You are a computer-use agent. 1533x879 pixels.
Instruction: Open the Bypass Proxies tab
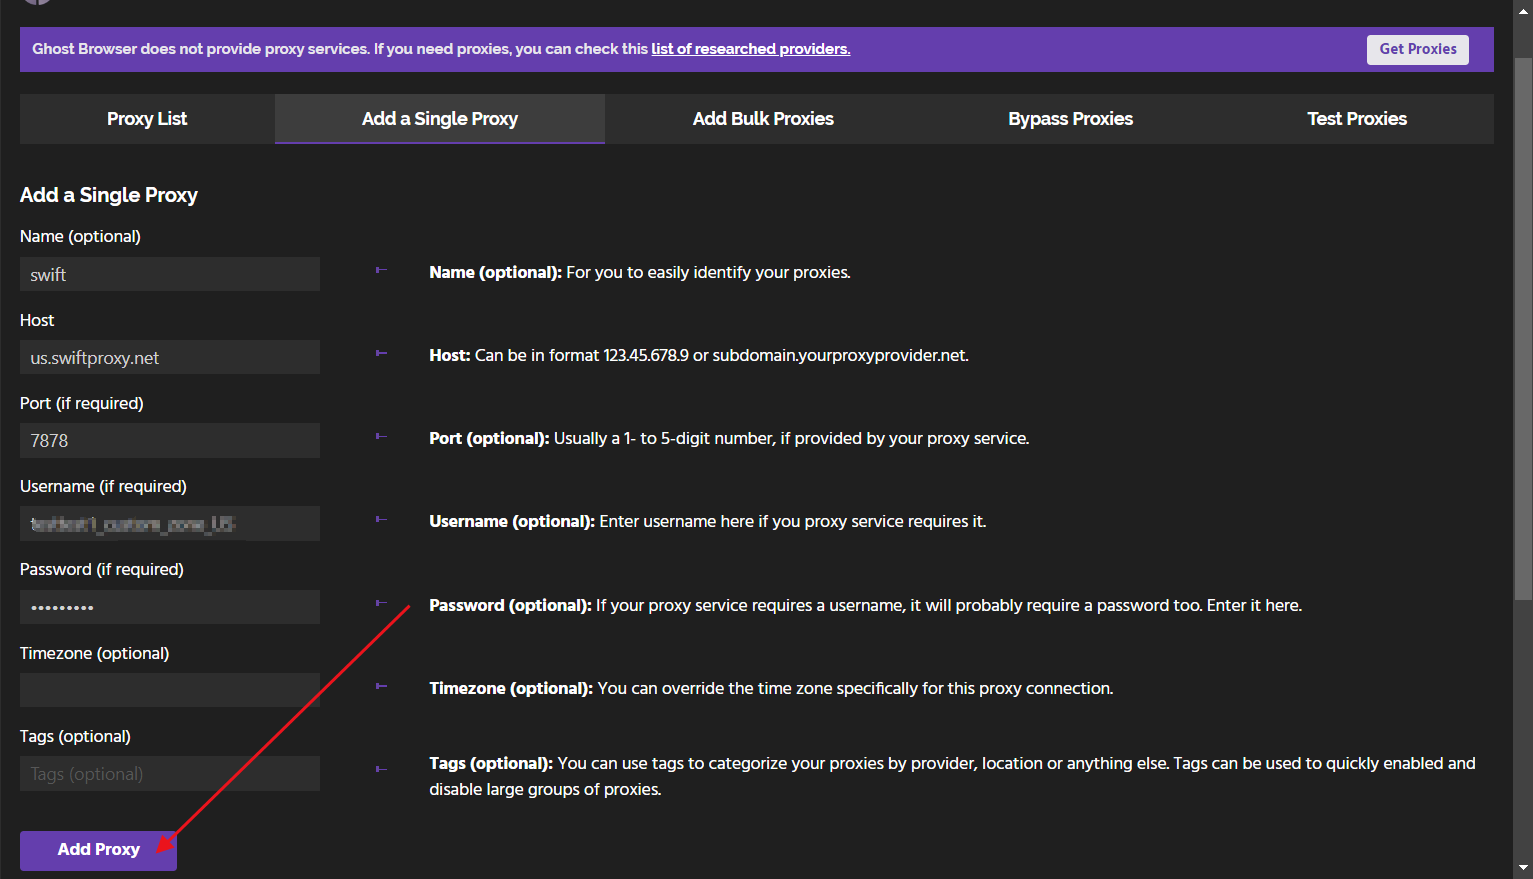(1070, 119)
